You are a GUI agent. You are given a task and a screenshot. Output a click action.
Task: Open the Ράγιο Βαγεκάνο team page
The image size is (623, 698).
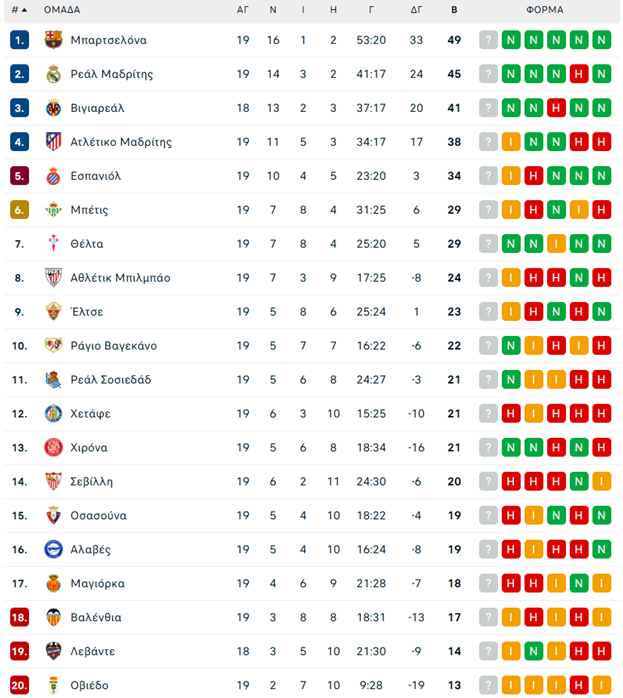click(x=113, y=346)
